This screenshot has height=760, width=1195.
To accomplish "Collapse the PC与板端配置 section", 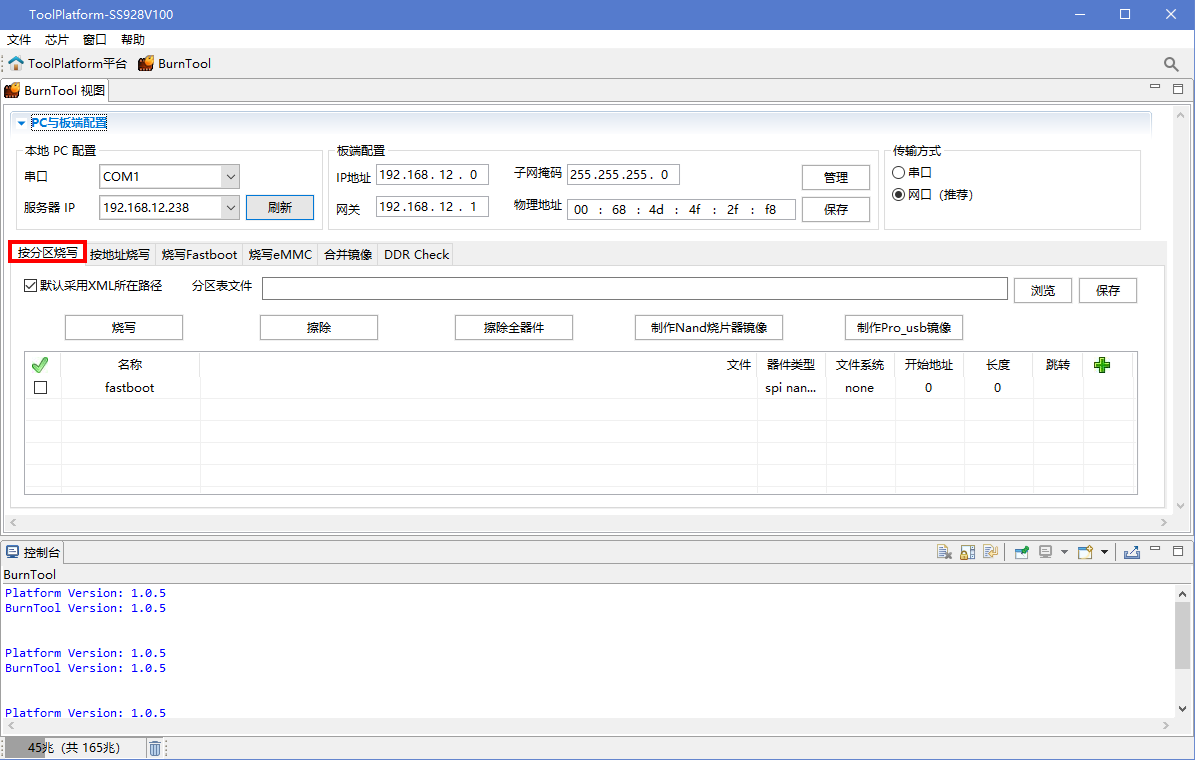I will (22, 123).
